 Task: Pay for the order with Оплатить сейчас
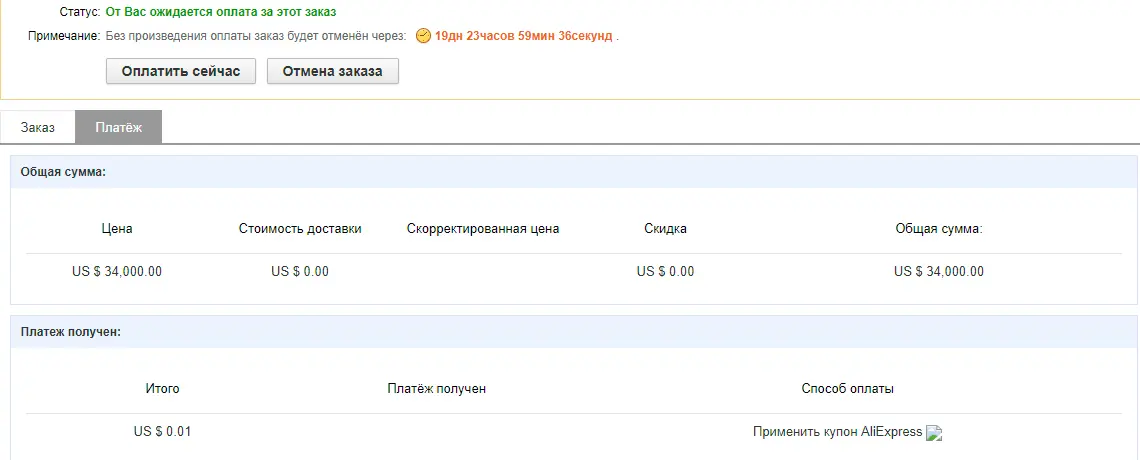tap(181, 72)
